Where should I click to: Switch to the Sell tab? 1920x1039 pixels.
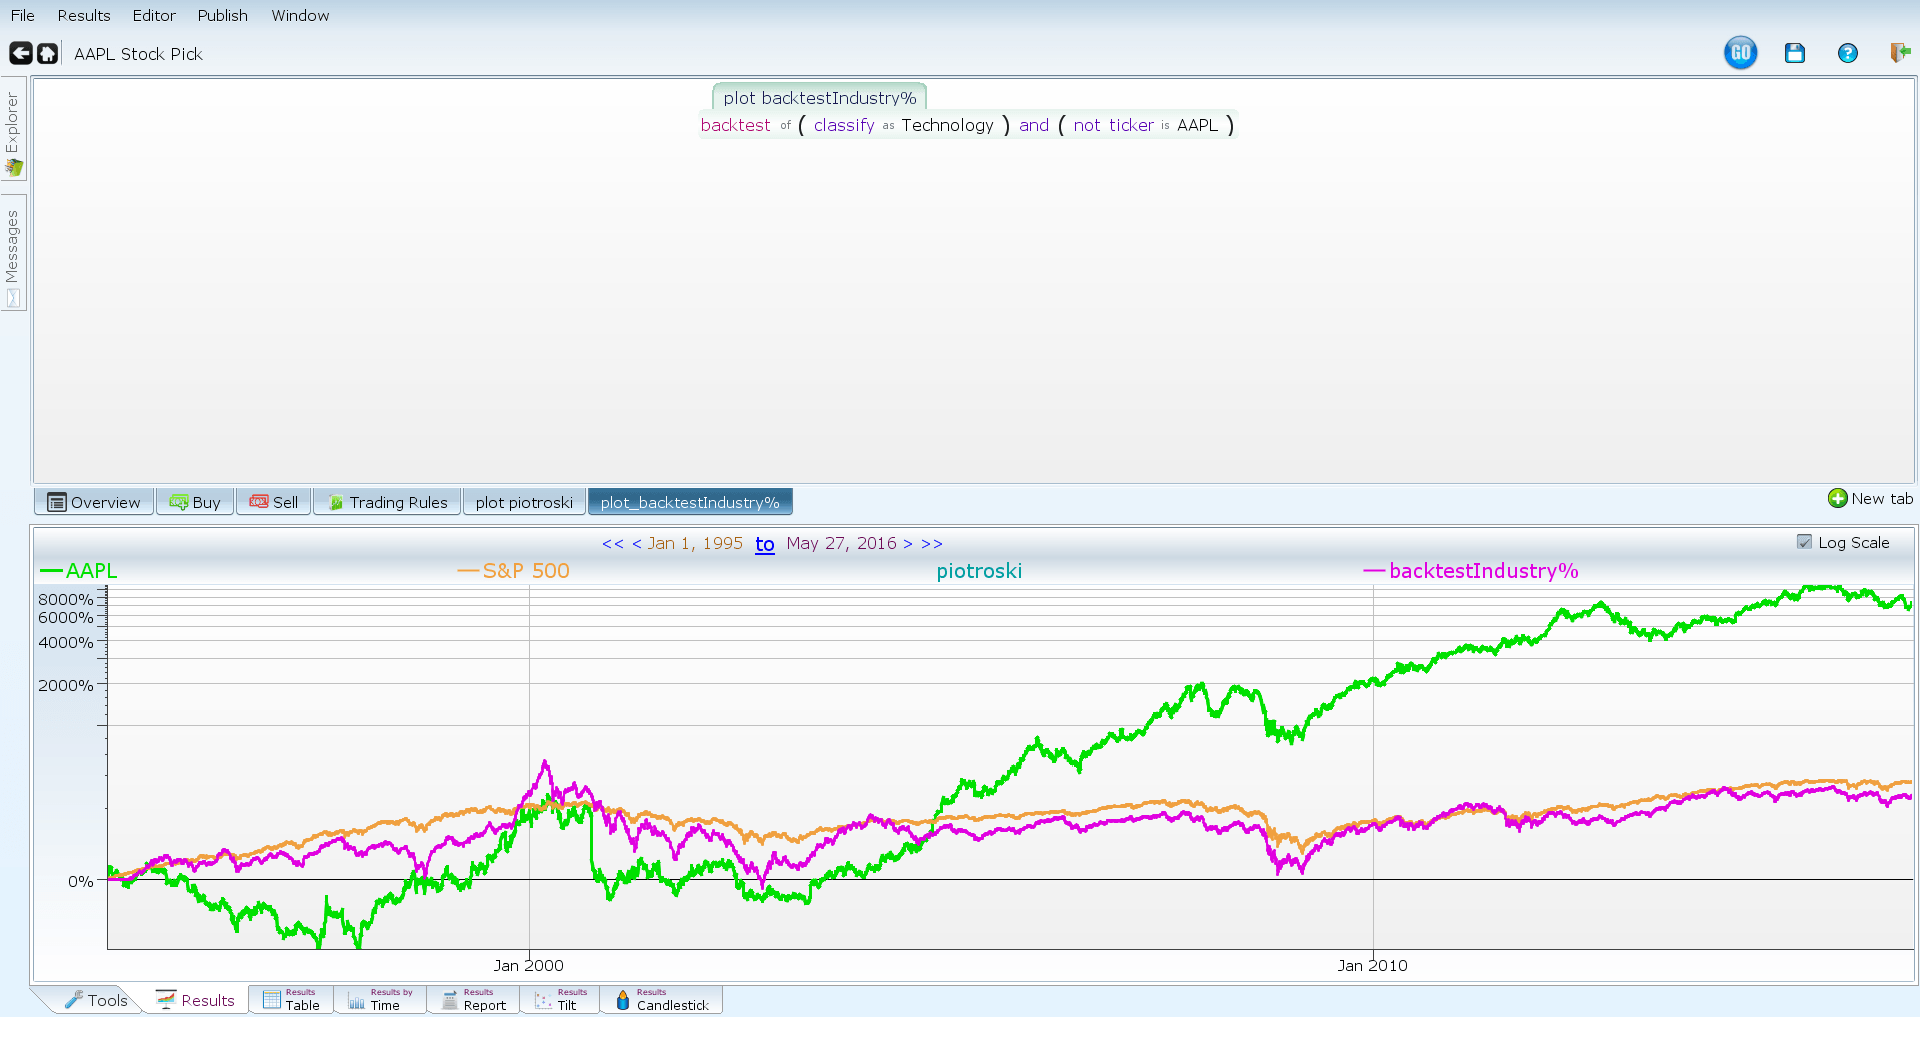click(274, 502)
